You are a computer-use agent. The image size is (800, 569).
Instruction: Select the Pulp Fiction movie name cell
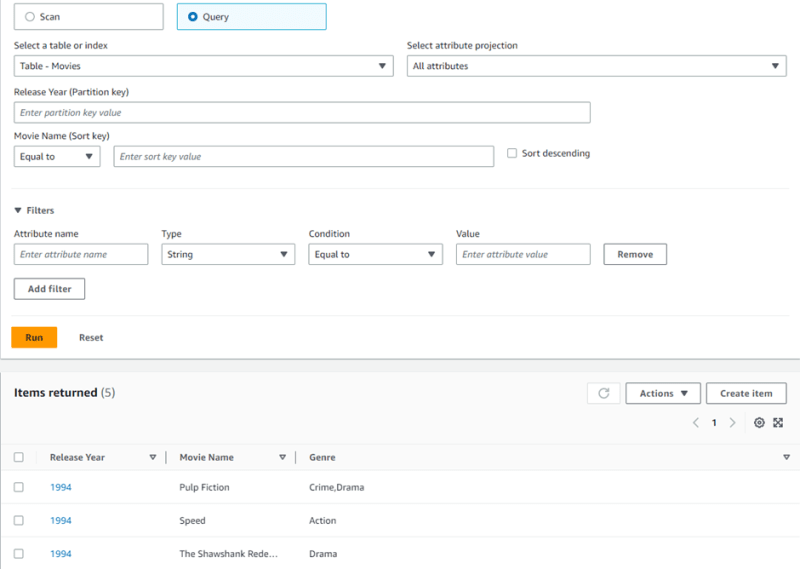pyautogui.click(x=204, y=487)
